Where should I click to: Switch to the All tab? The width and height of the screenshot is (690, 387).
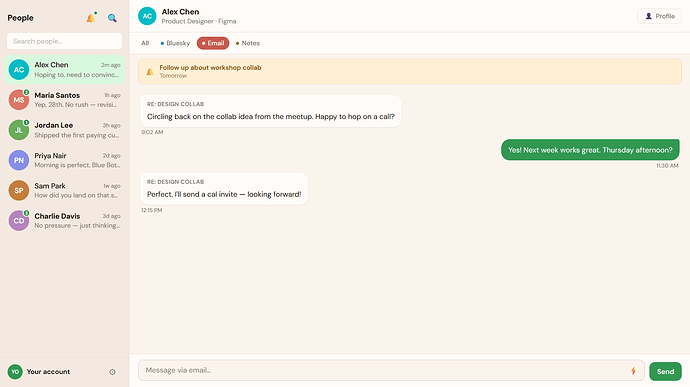click(145, 43)
